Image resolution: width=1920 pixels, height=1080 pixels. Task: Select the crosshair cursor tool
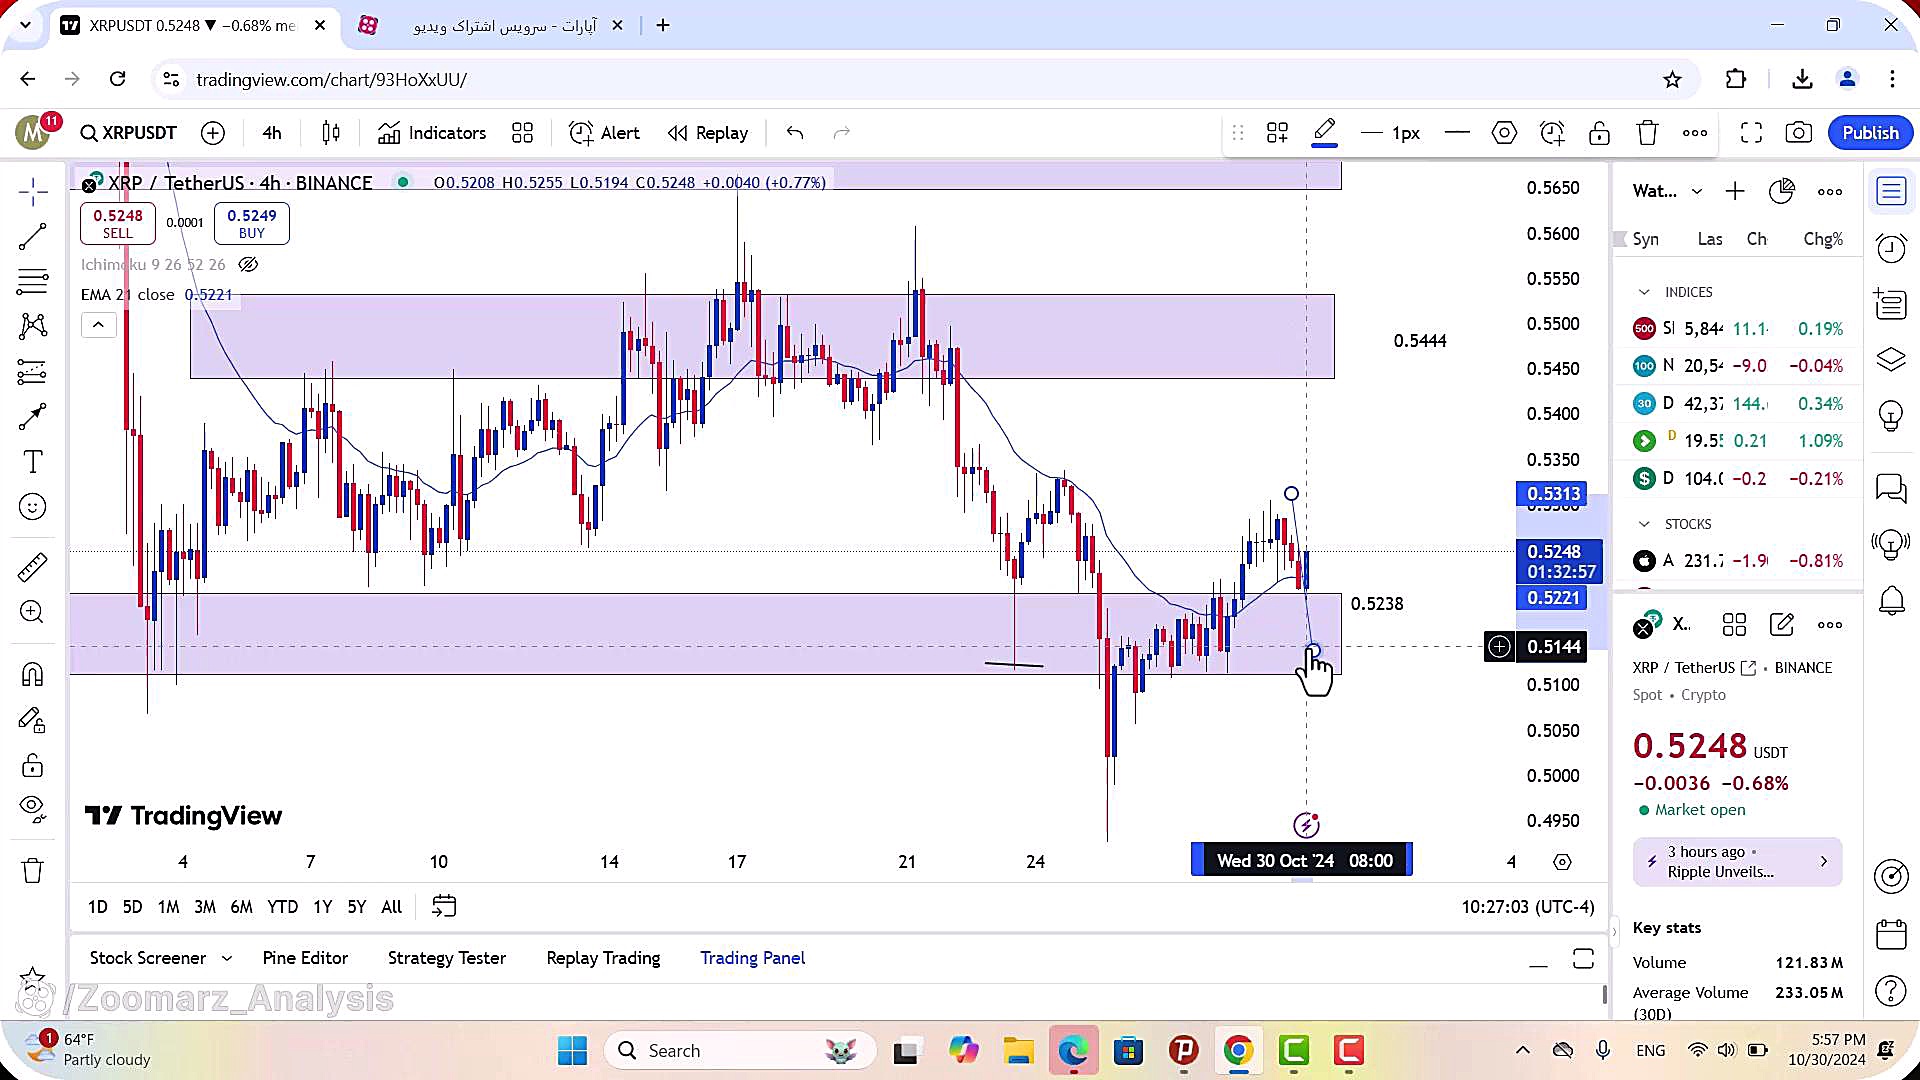click(x=33, y=191)
